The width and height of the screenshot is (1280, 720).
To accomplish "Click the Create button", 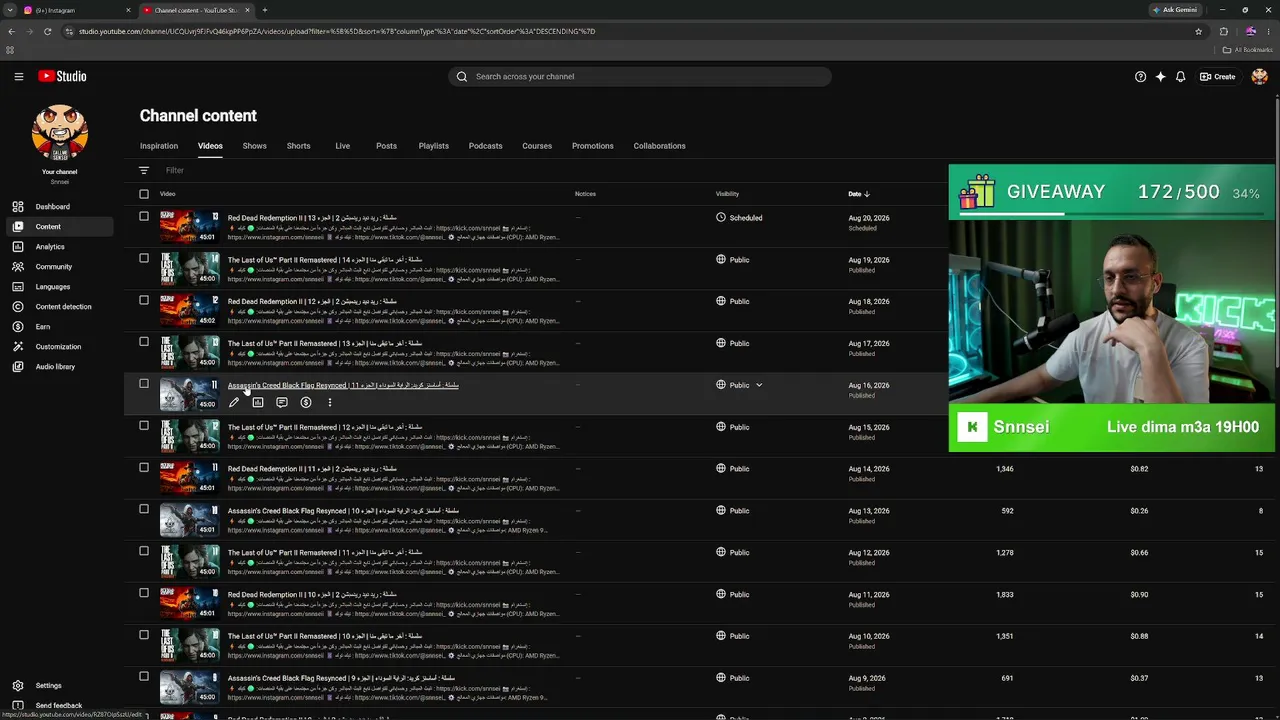I will 1218,76.
